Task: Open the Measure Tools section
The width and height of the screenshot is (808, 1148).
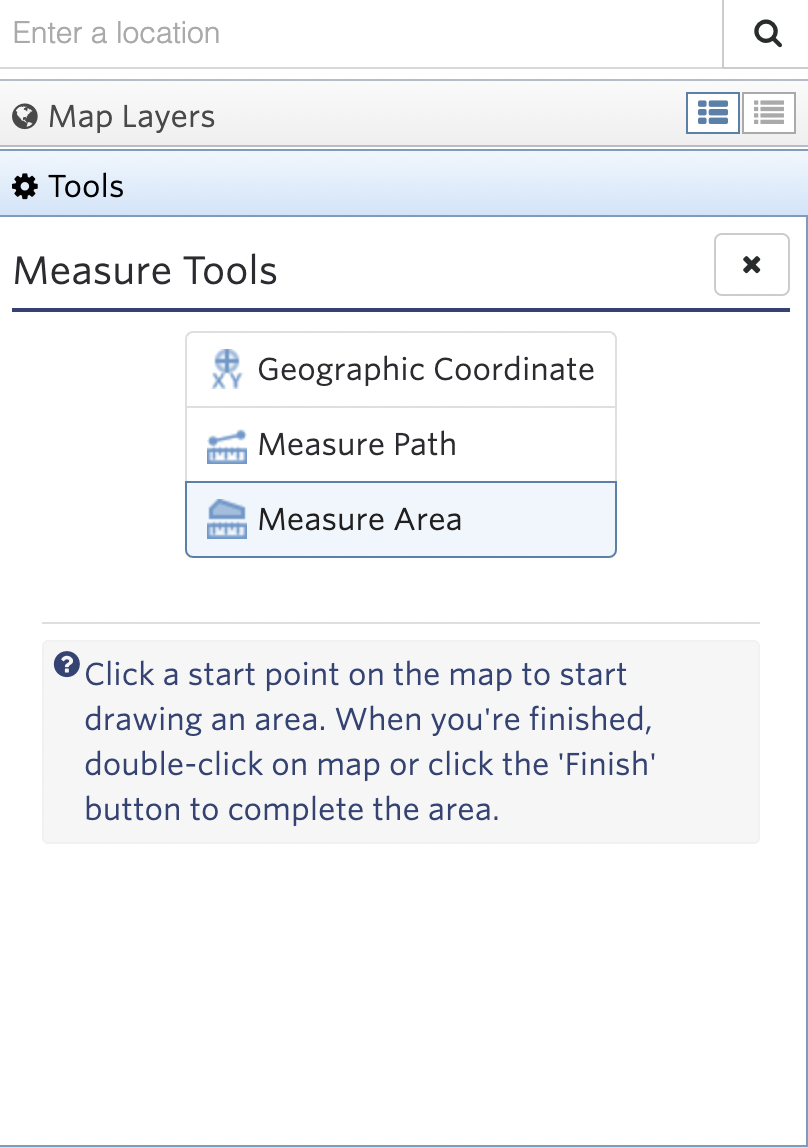Action: tap(145, 270)
